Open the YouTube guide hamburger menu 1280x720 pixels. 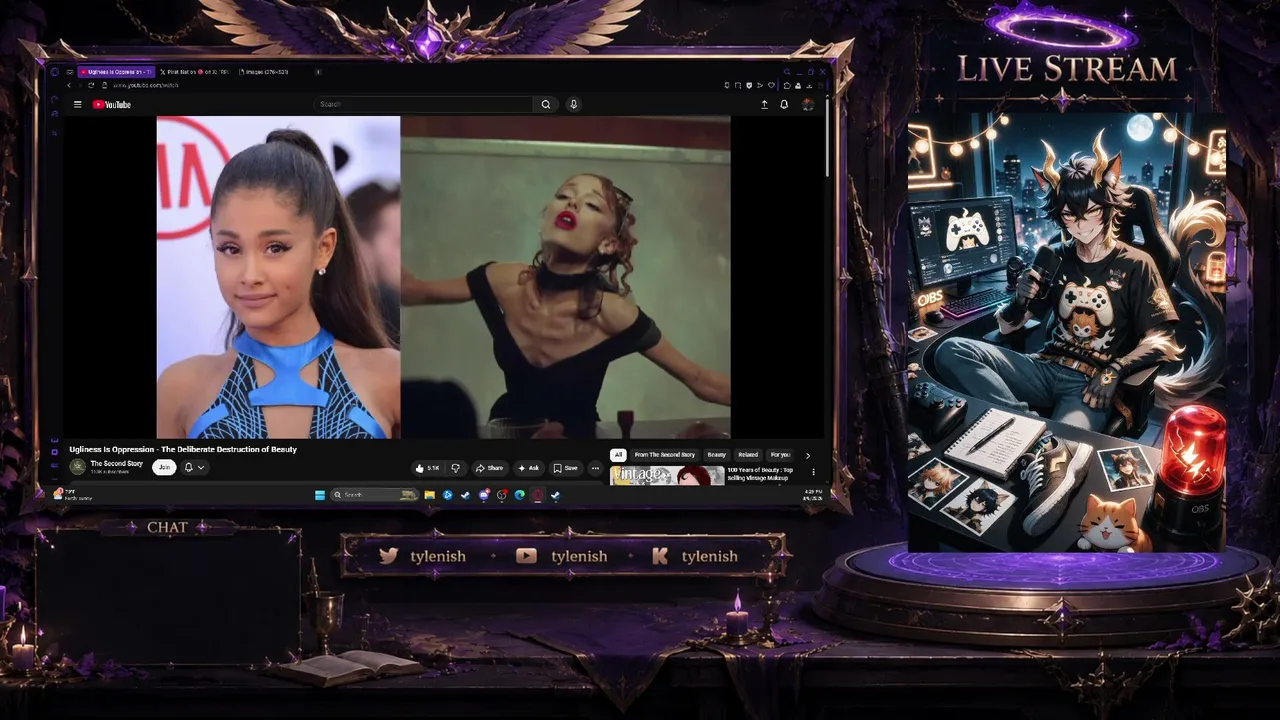77,104
